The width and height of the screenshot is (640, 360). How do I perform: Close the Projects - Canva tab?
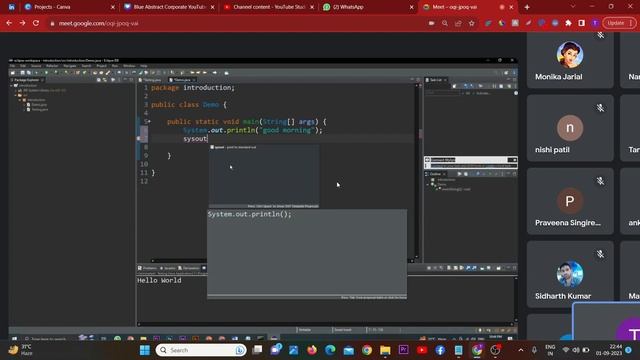(113, 7)
